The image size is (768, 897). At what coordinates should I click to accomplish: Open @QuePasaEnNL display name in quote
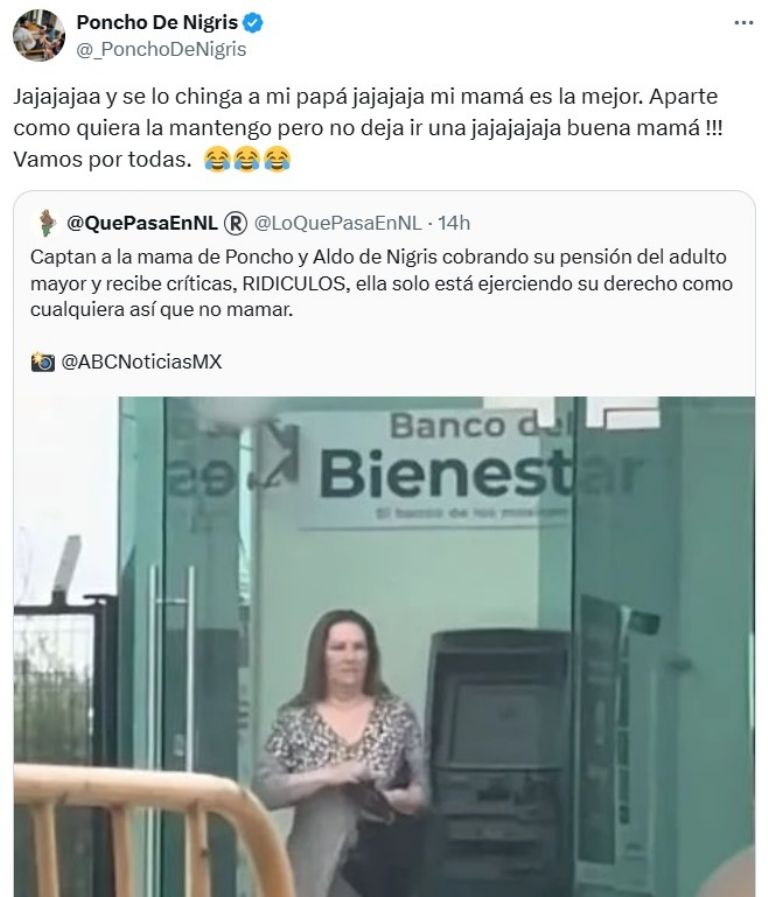[142, 223]
